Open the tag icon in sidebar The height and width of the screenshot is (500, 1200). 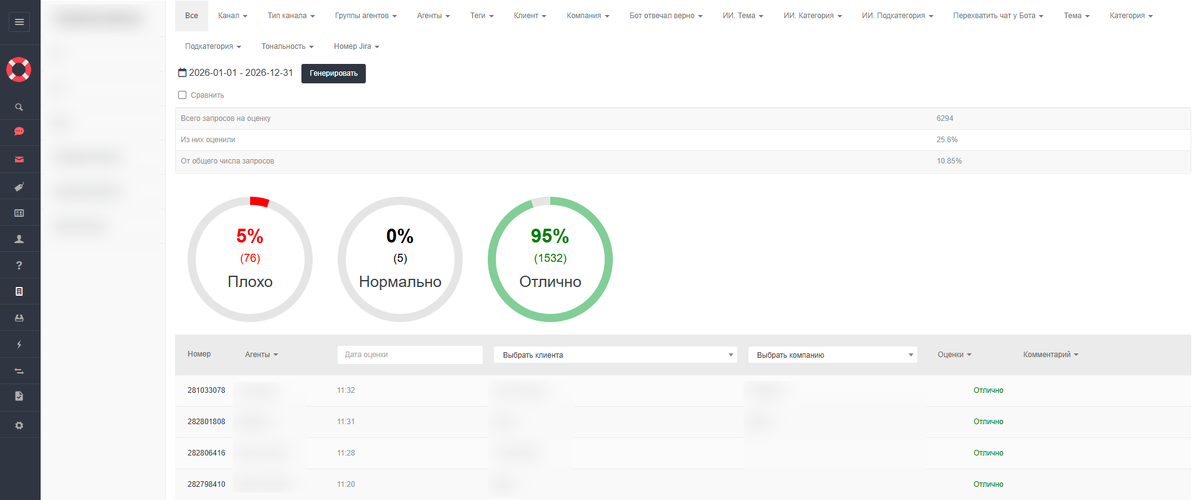click(x=19, y=186)
